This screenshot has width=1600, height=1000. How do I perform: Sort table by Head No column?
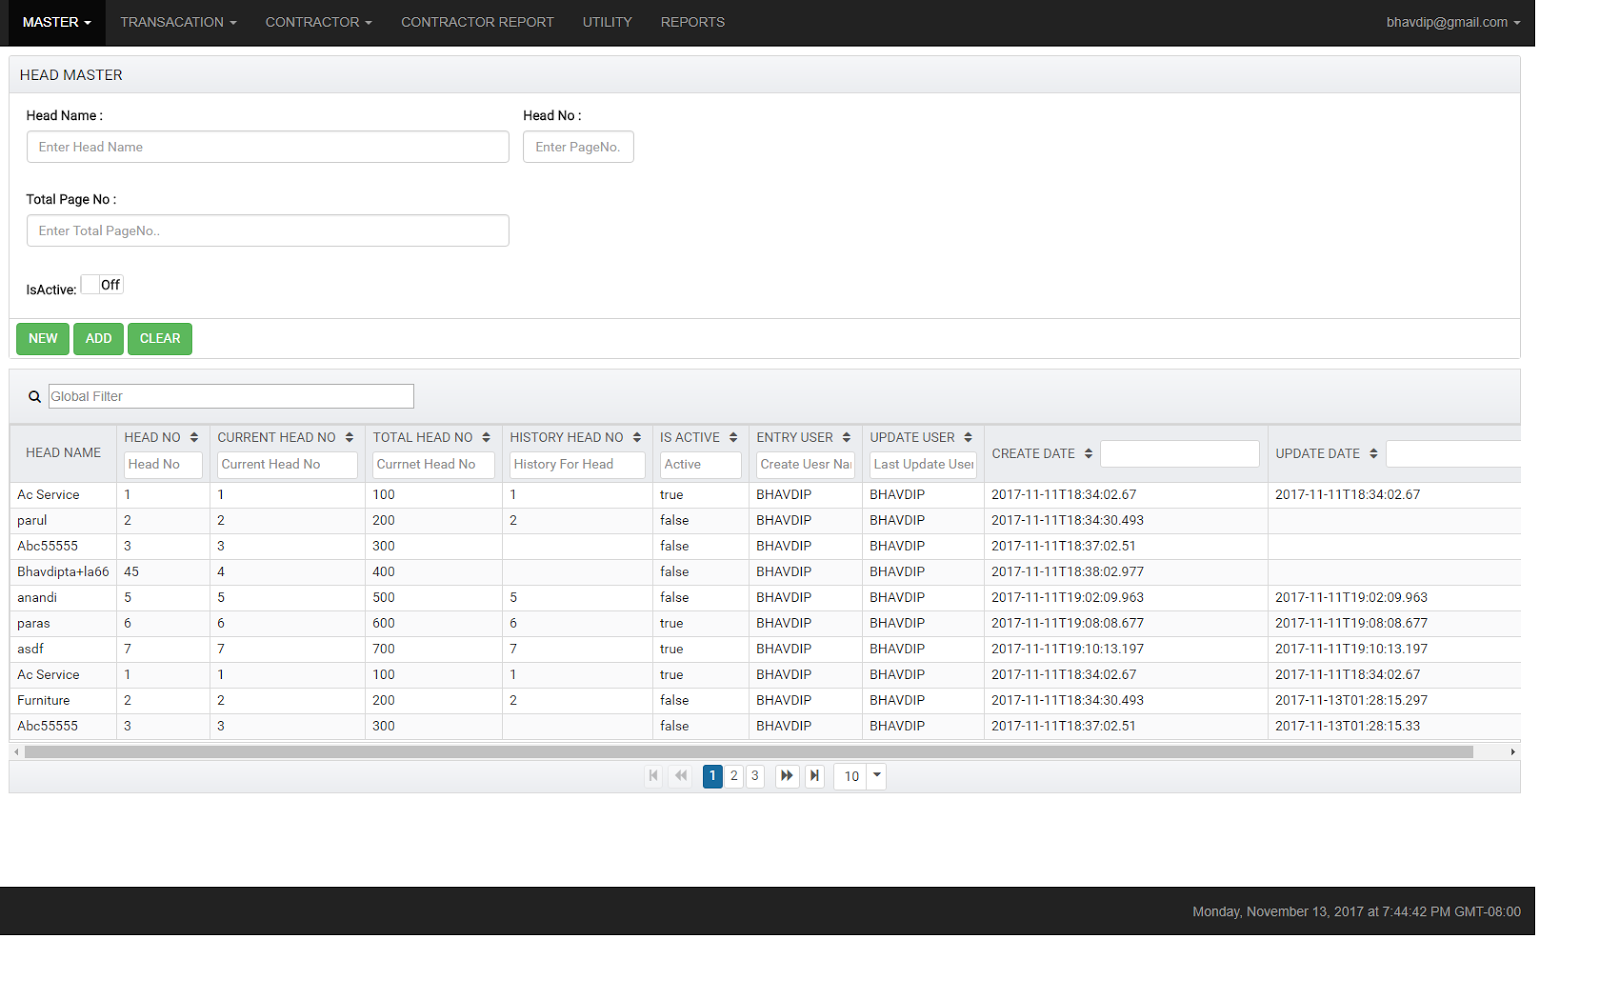[194, 438]
